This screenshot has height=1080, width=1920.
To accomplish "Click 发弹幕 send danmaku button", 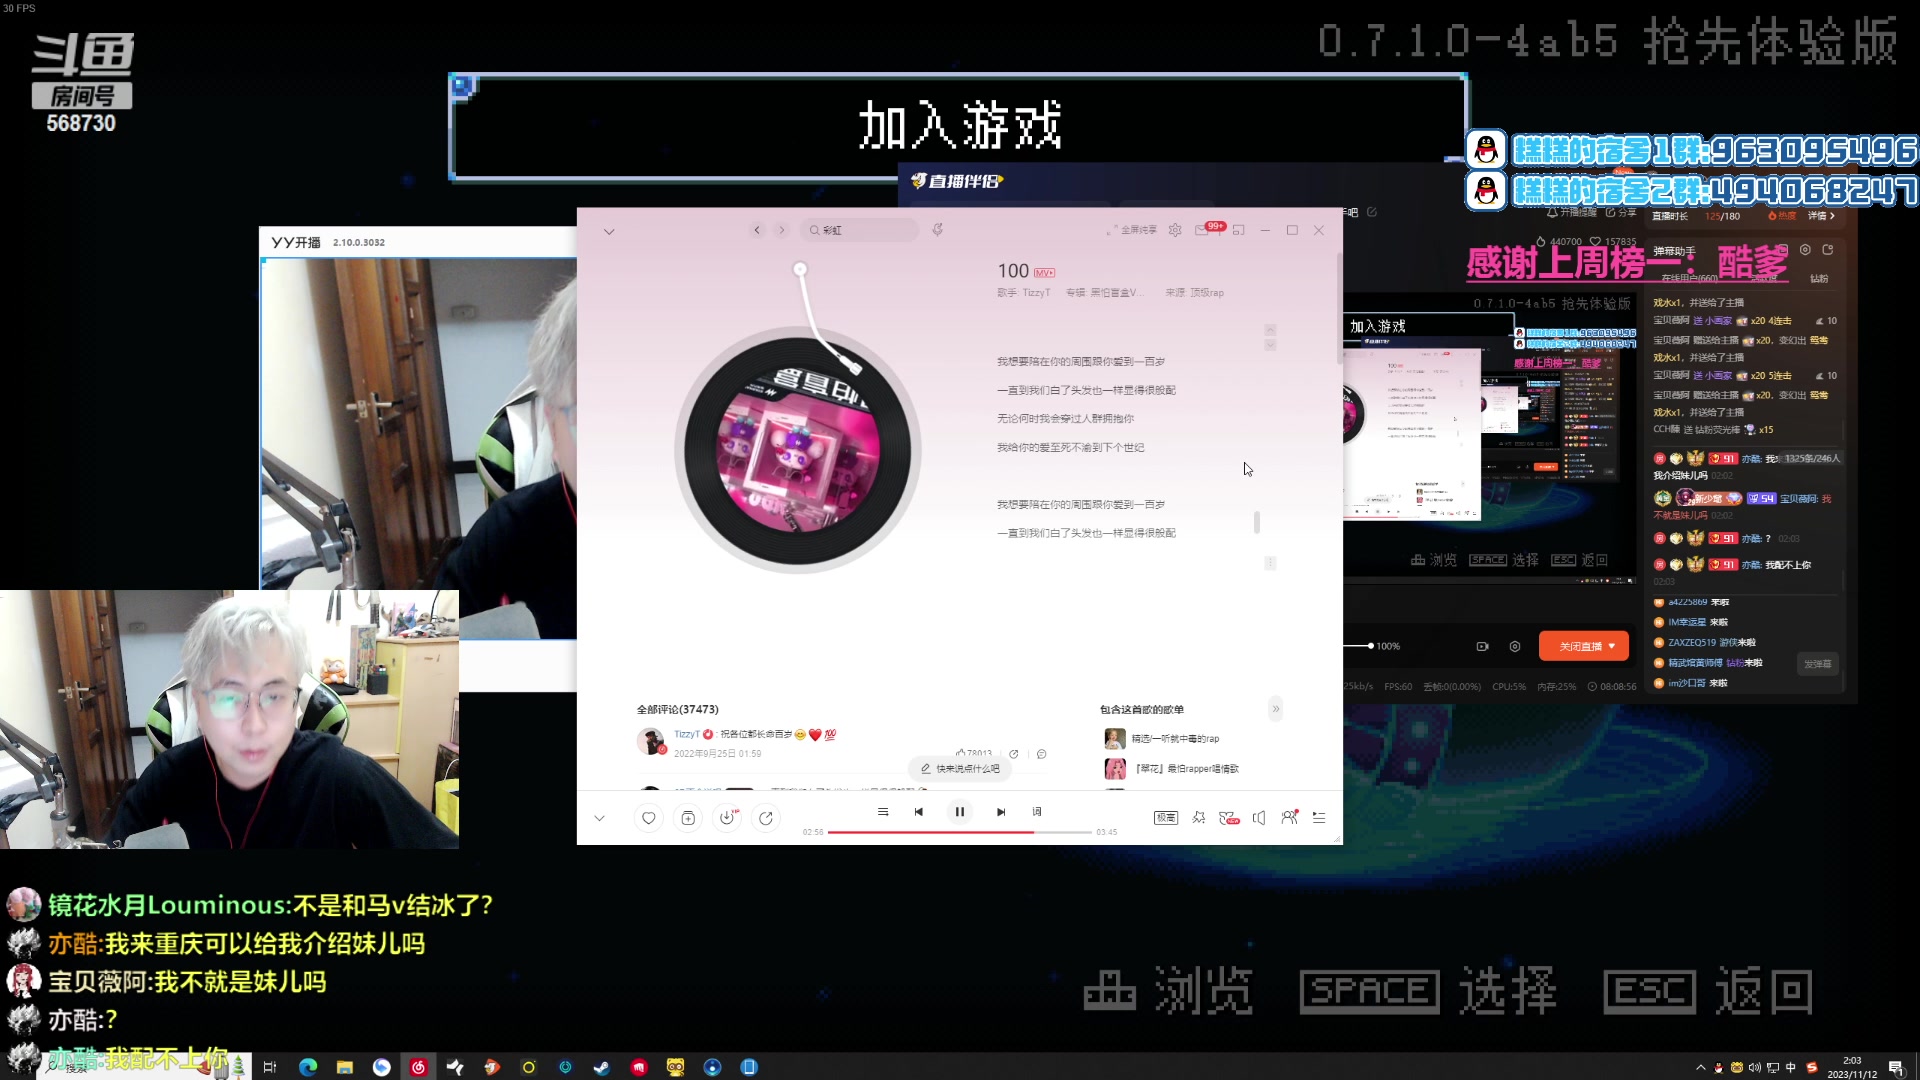I will pyautogui.click(x=1818, y=664).
